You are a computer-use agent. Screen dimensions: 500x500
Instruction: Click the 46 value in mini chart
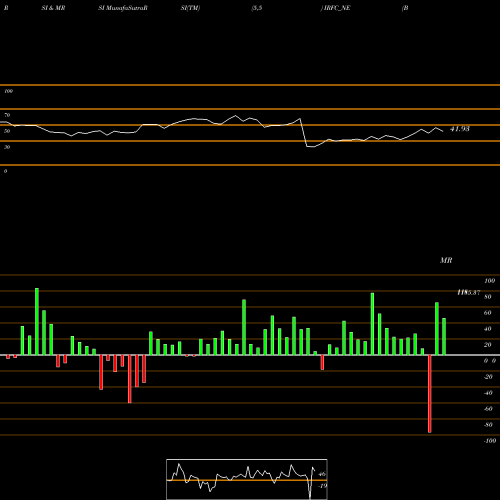pos(322,474)
